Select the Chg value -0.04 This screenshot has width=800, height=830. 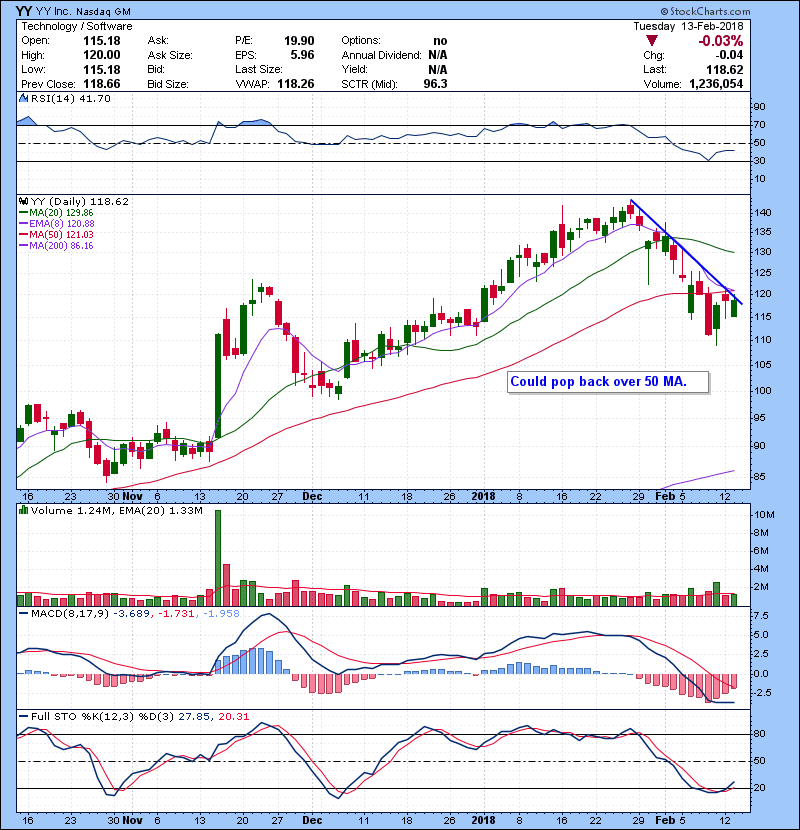tap(730, 55)
